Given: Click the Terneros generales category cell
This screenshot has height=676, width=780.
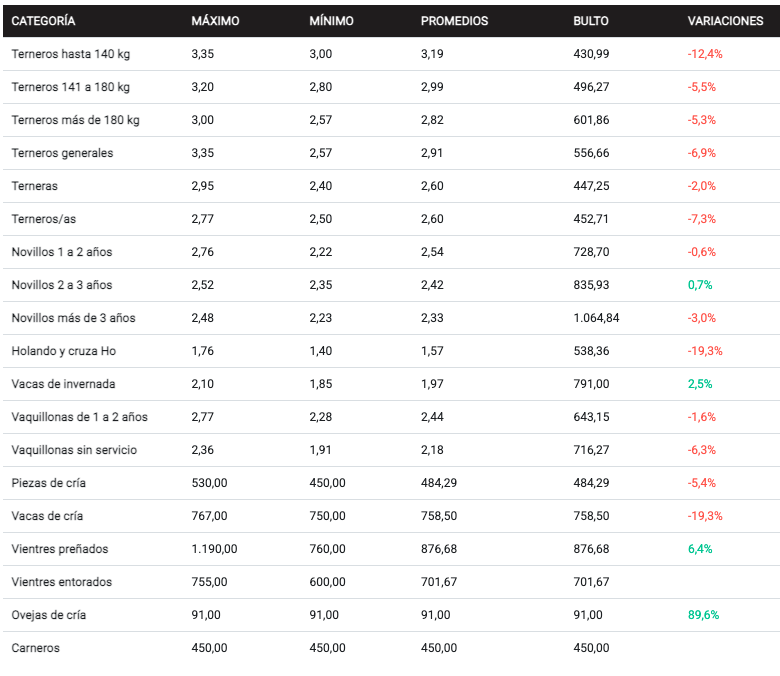Looking at the screenshot, I should [62, 153].
